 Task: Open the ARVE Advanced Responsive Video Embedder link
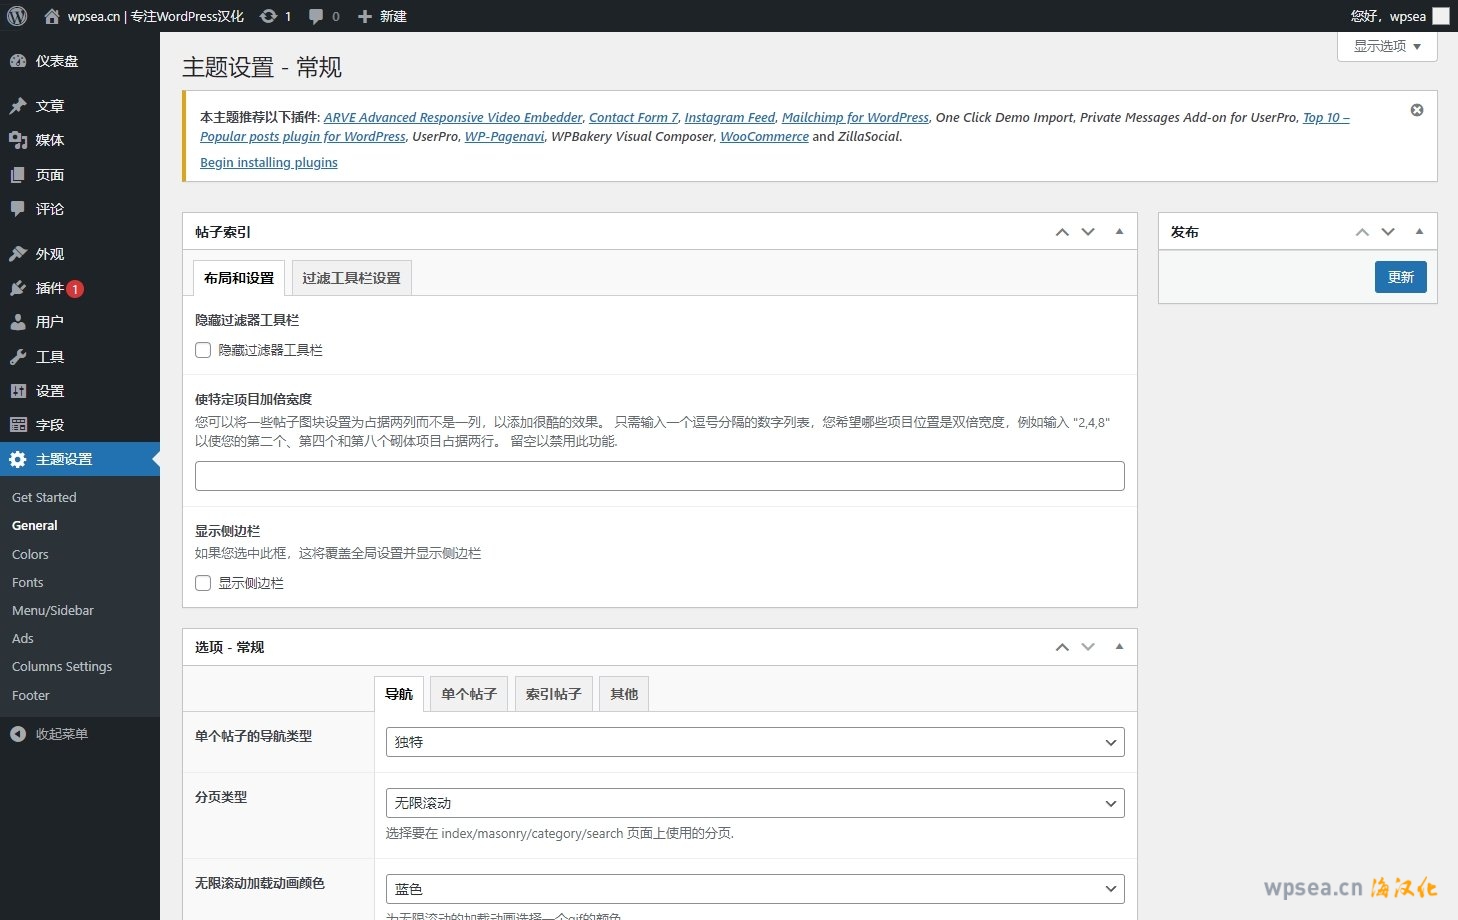pyautogui.click(x=453, y=117)
